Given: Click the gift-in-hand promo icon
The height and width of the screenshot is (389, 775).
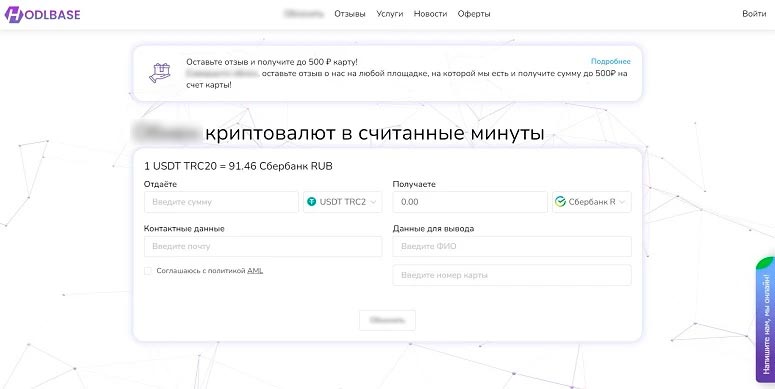Looking at the screenshot, I should pos(160,73).
